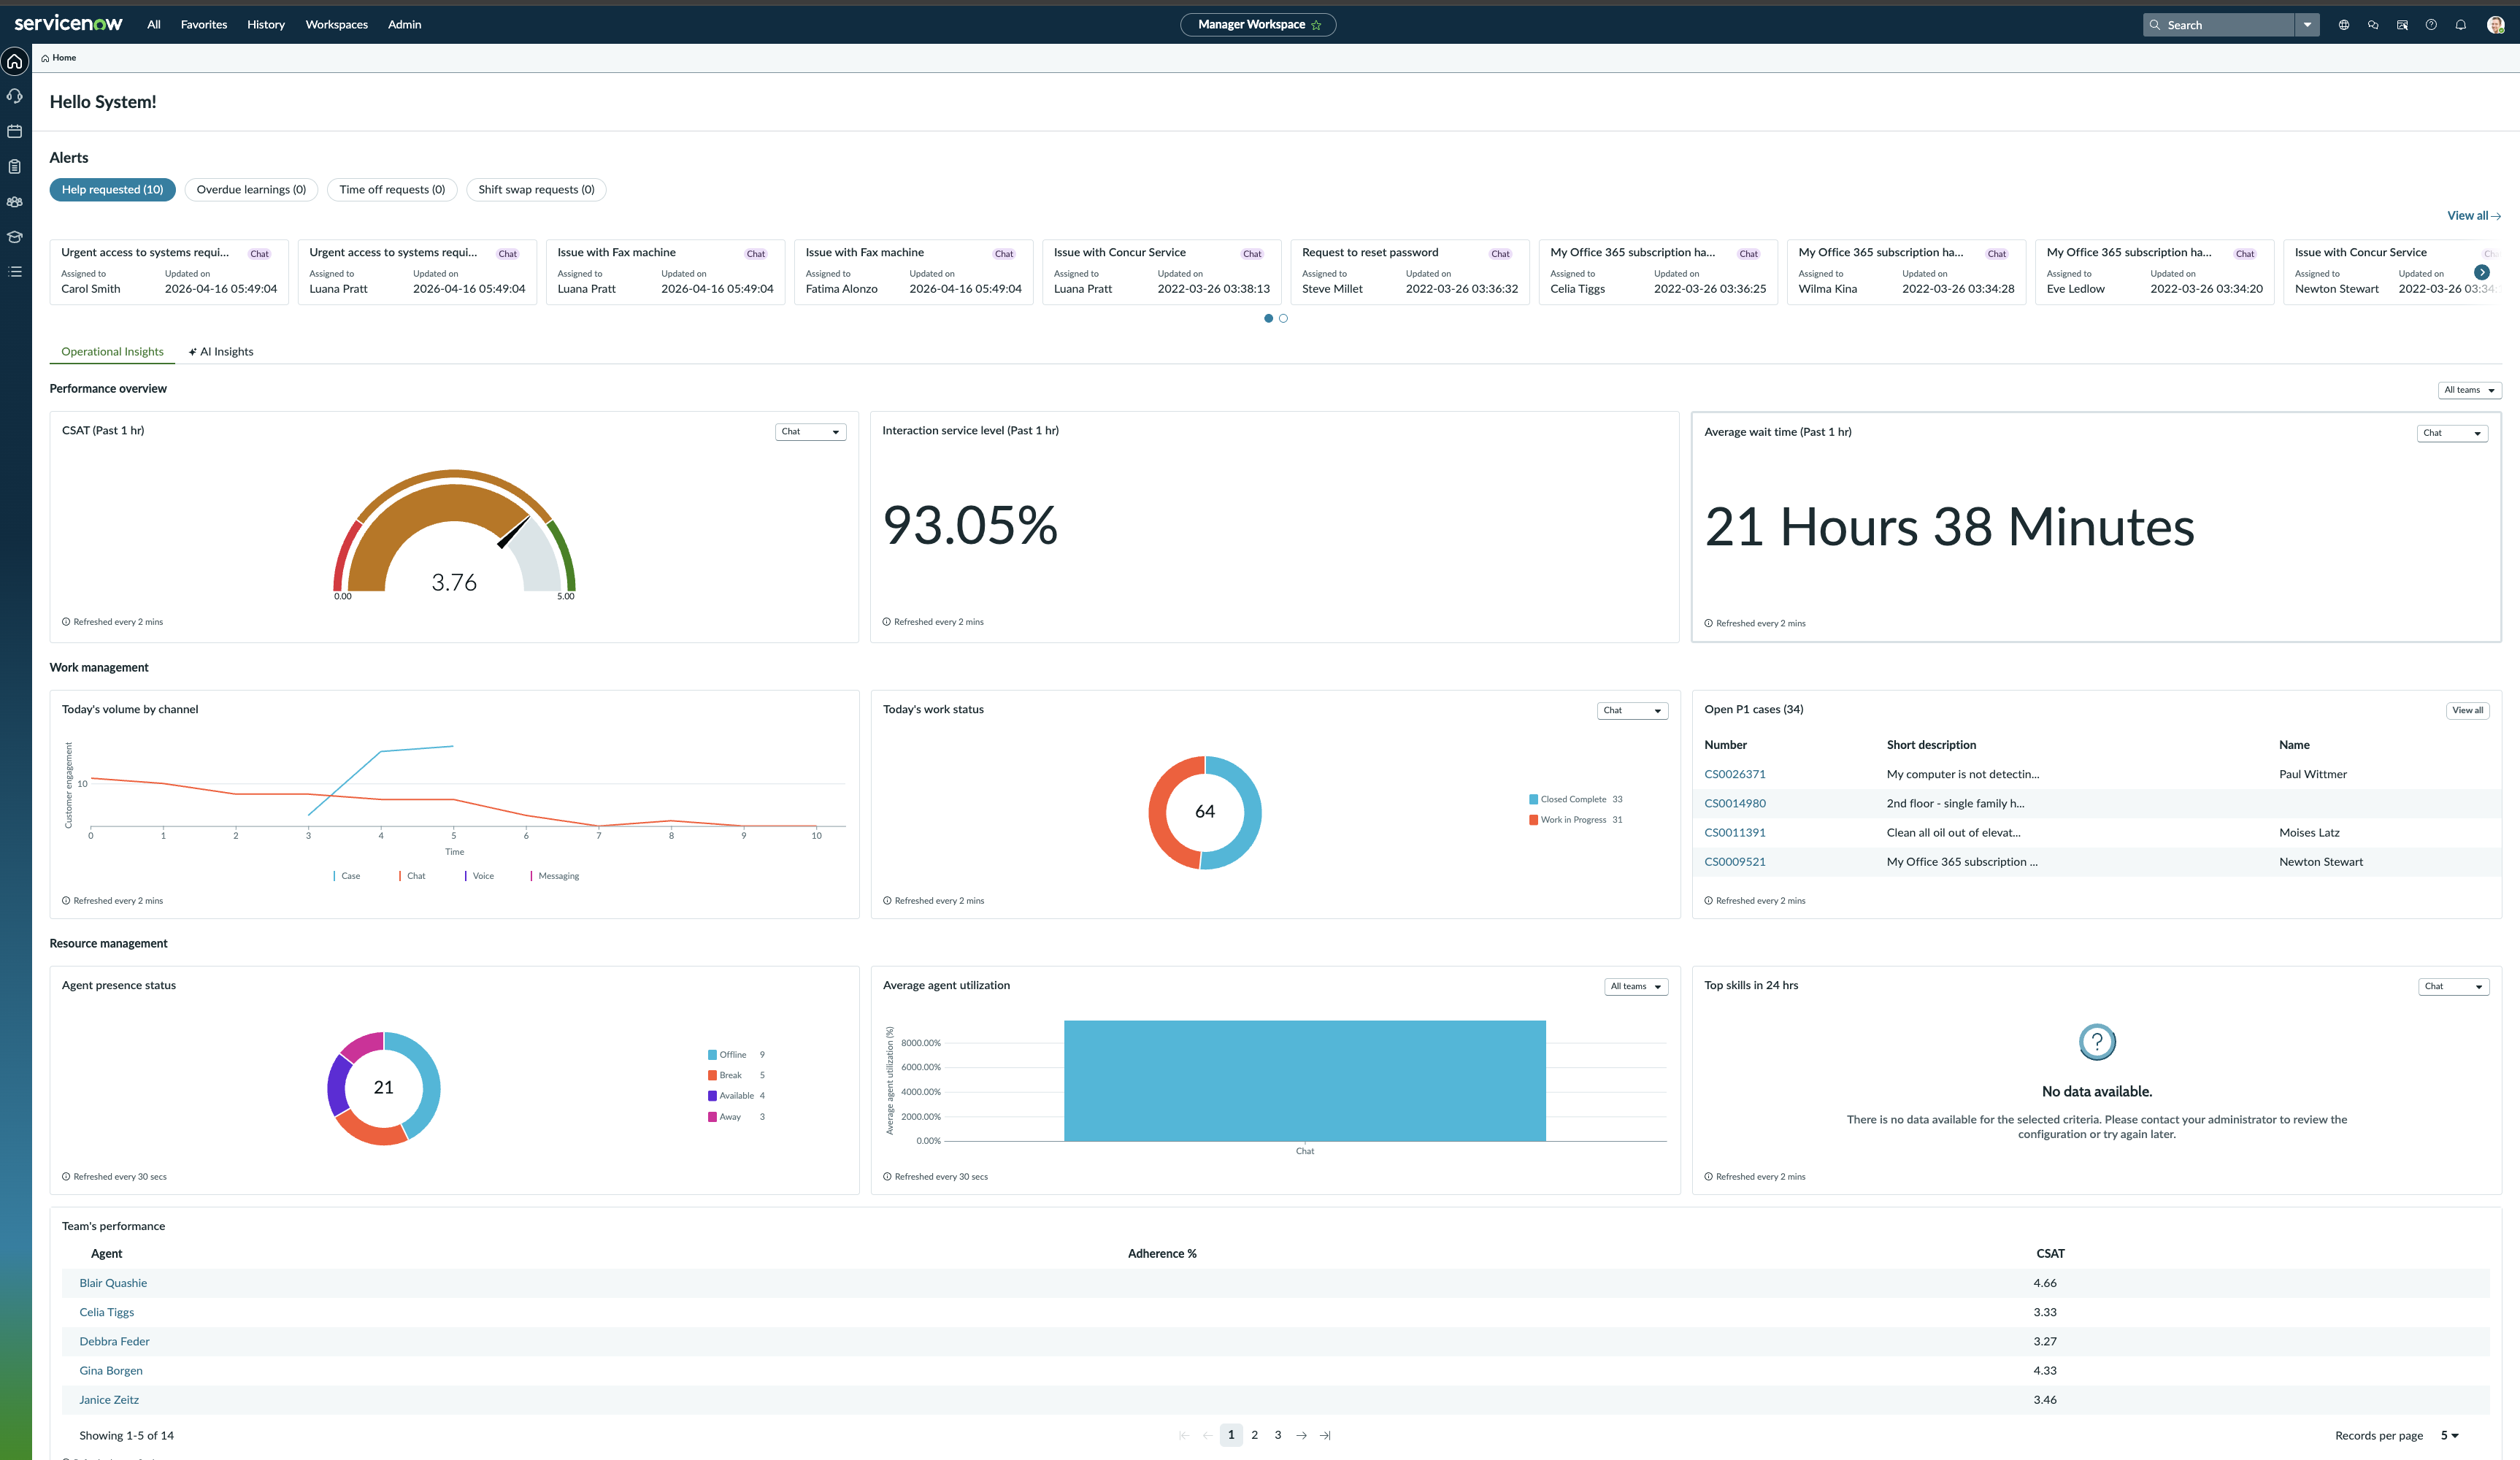
Task: Click Work in Progress legend color swatch
Action: pyautogui.click(x=1533, y=820)
